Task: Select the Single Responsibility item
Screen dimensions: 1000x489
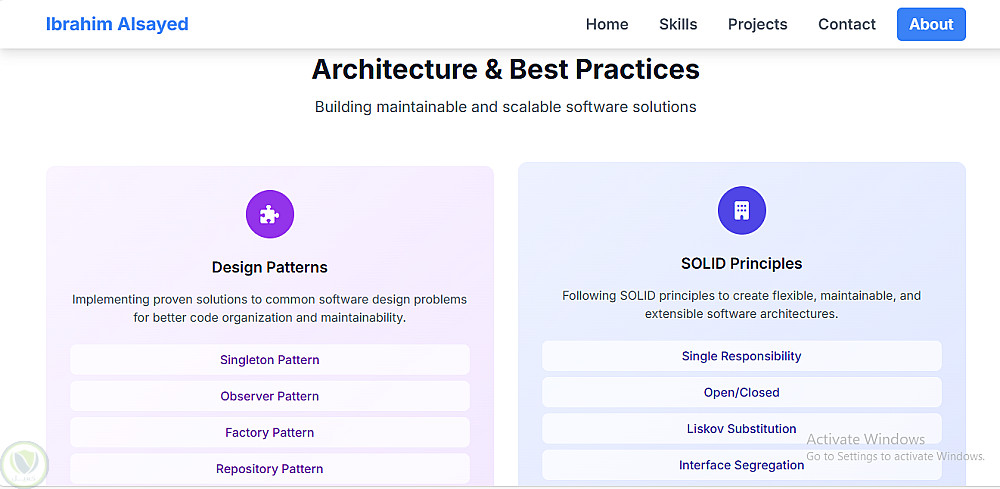Action: point(742,356)
